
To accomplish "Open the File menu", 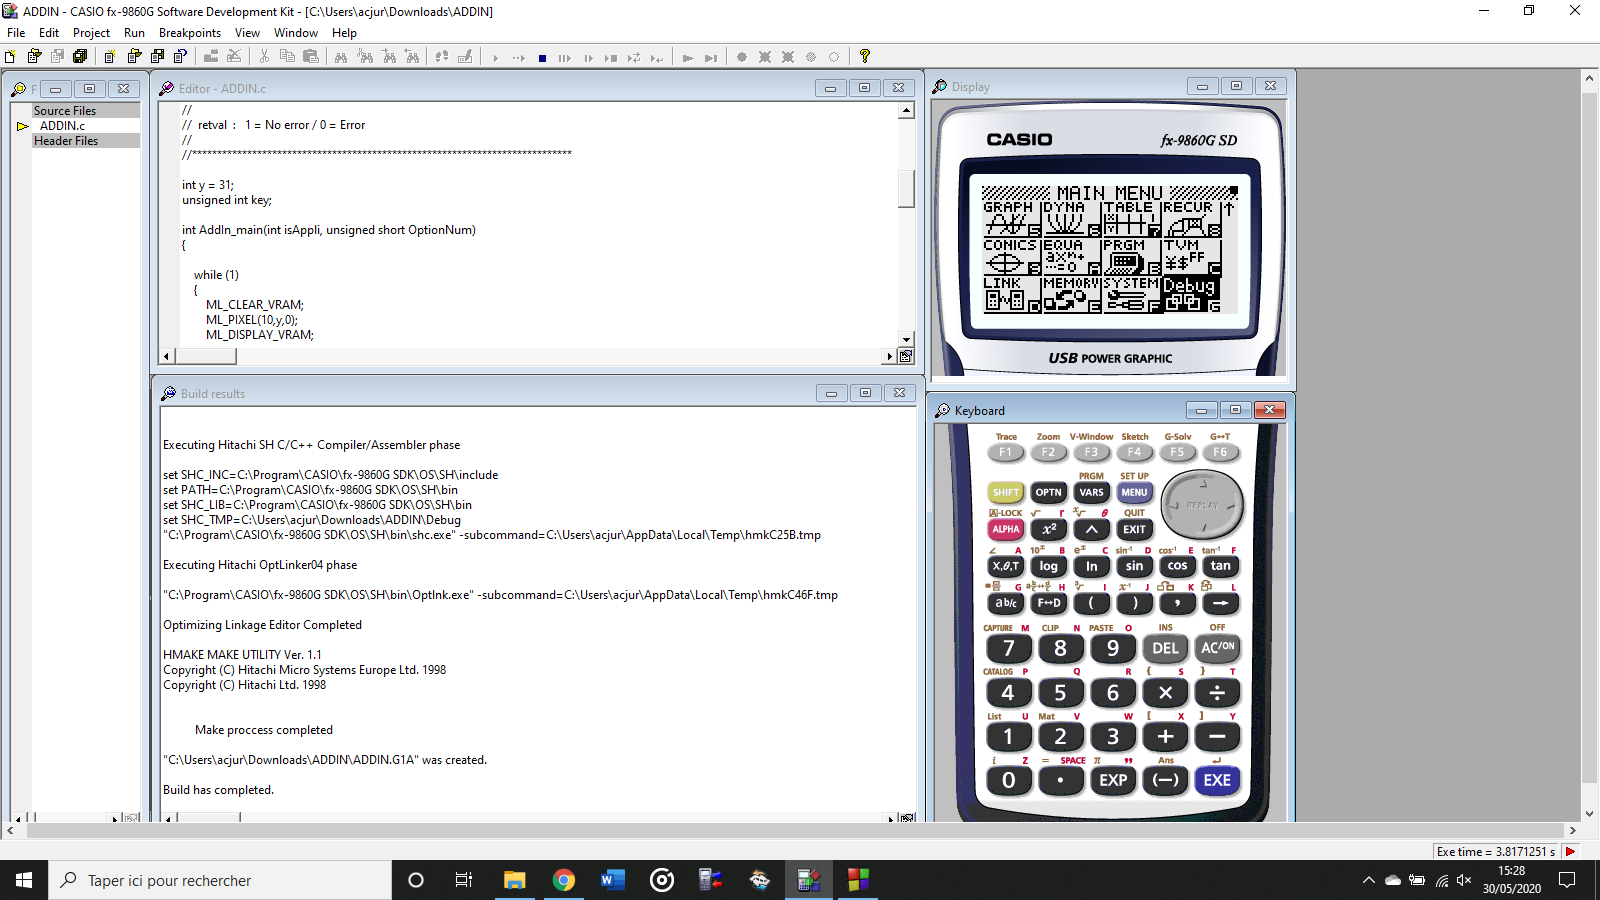I will (x=16, y=33).
